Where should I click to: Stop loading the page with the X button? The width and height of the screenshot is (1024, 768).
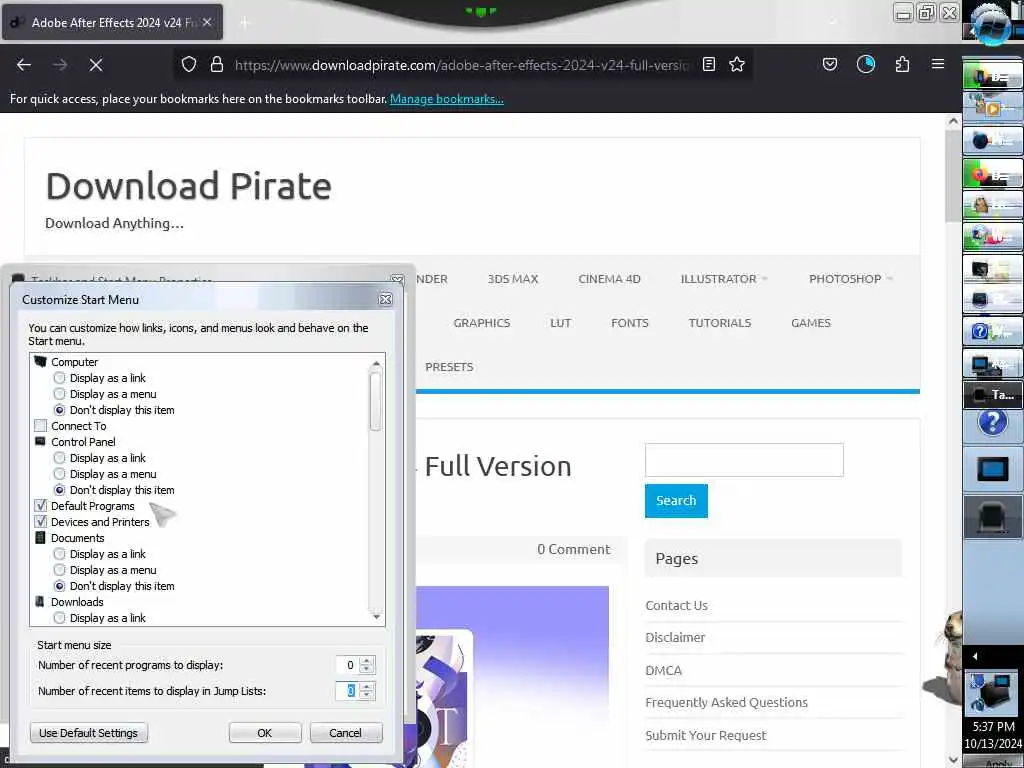[95, 65]
